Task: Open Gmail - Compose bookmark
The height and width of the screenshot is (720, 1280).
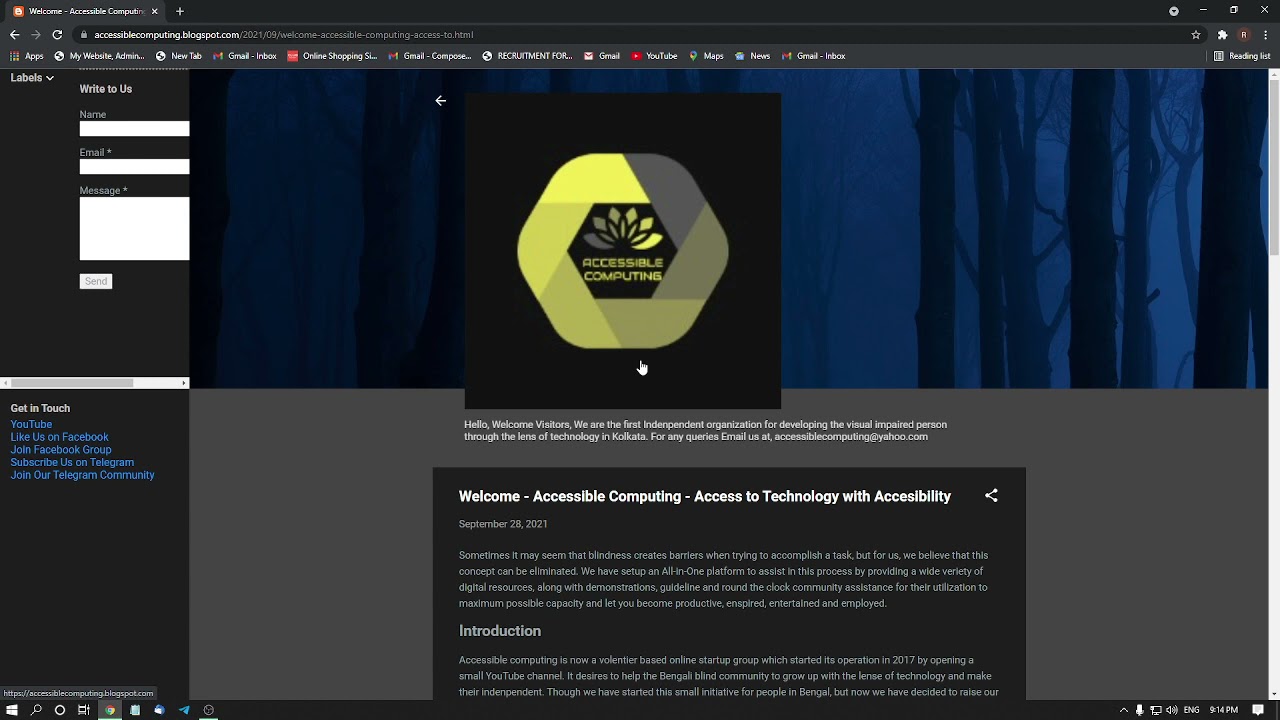Action: pyautogui.click(x=429, y=56)
